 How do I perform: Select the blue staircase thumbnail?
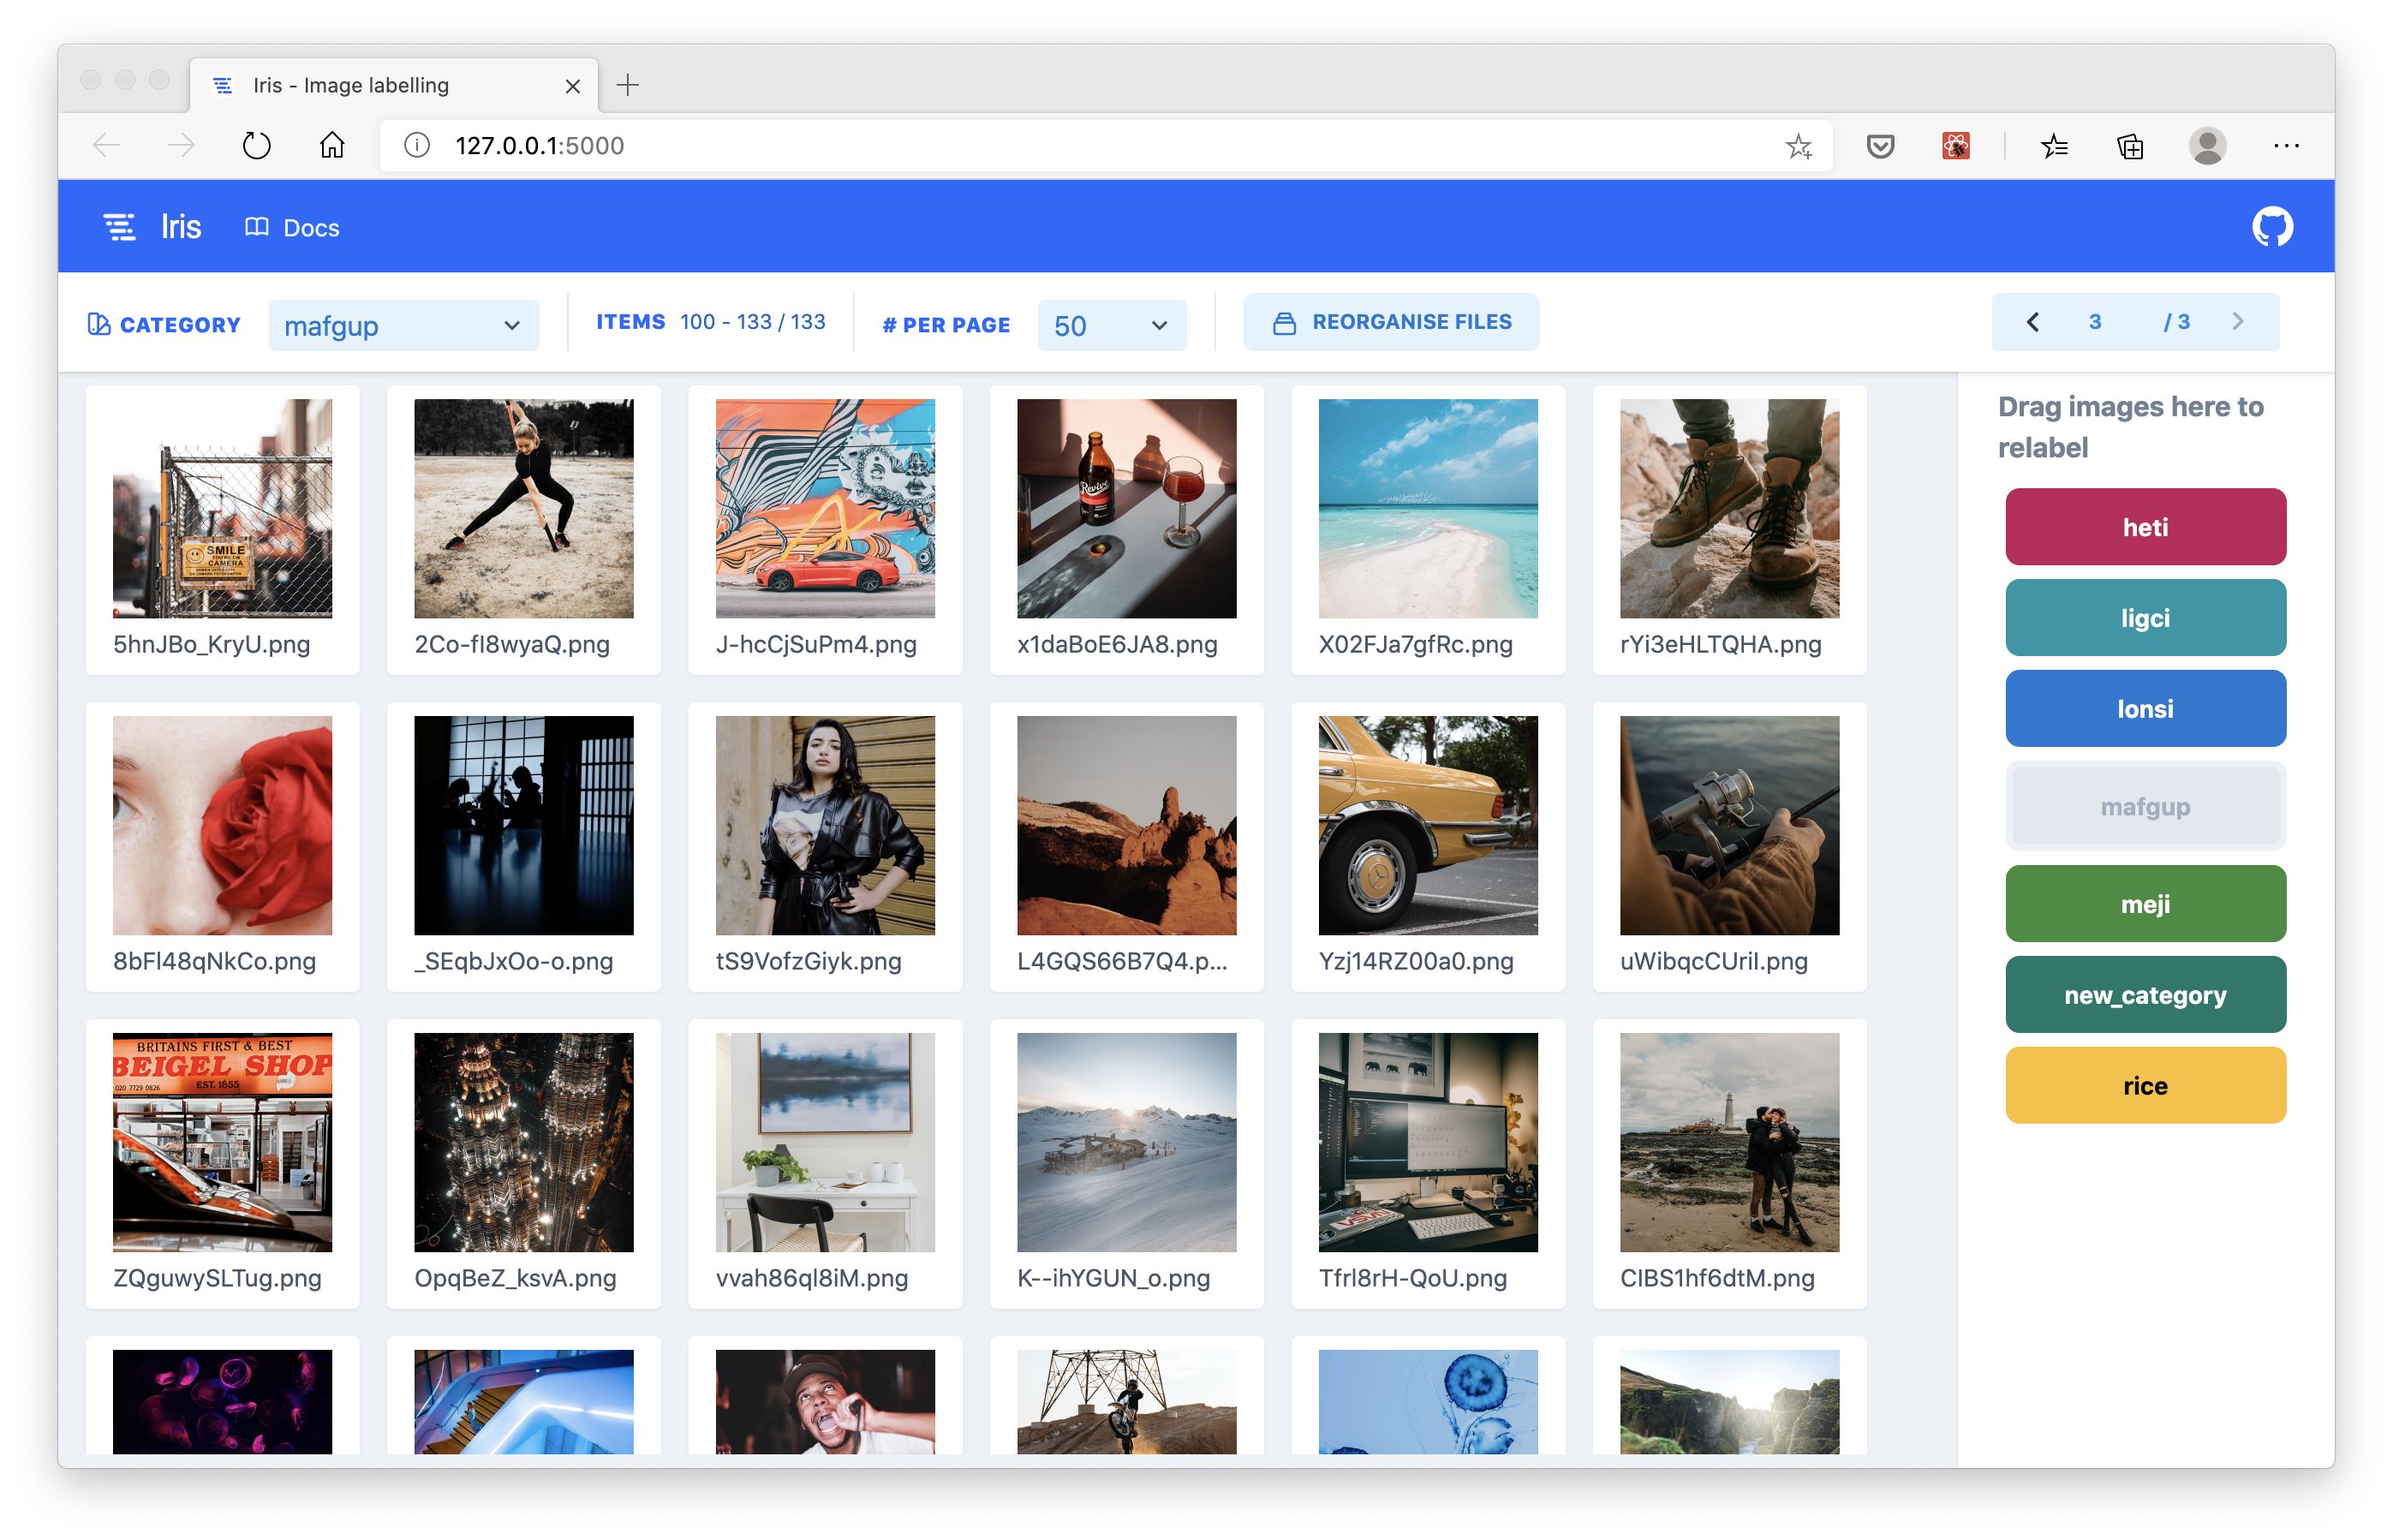[x=524, y=1402]
